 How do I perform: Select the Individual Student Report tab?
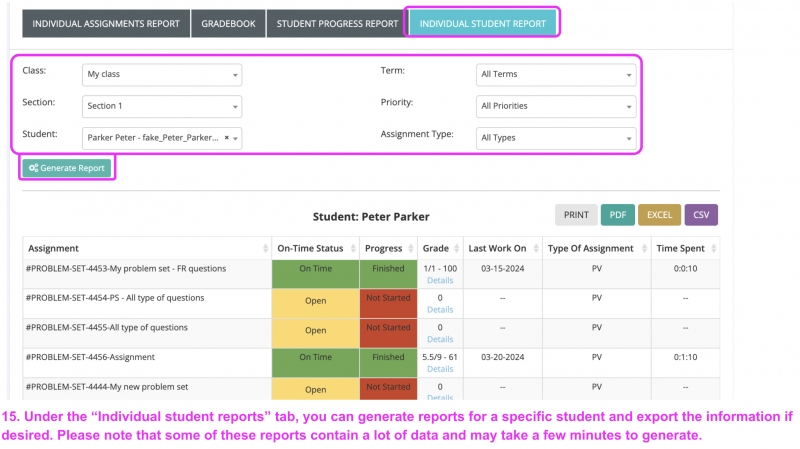pyautogui.click(x=483, y=23)
